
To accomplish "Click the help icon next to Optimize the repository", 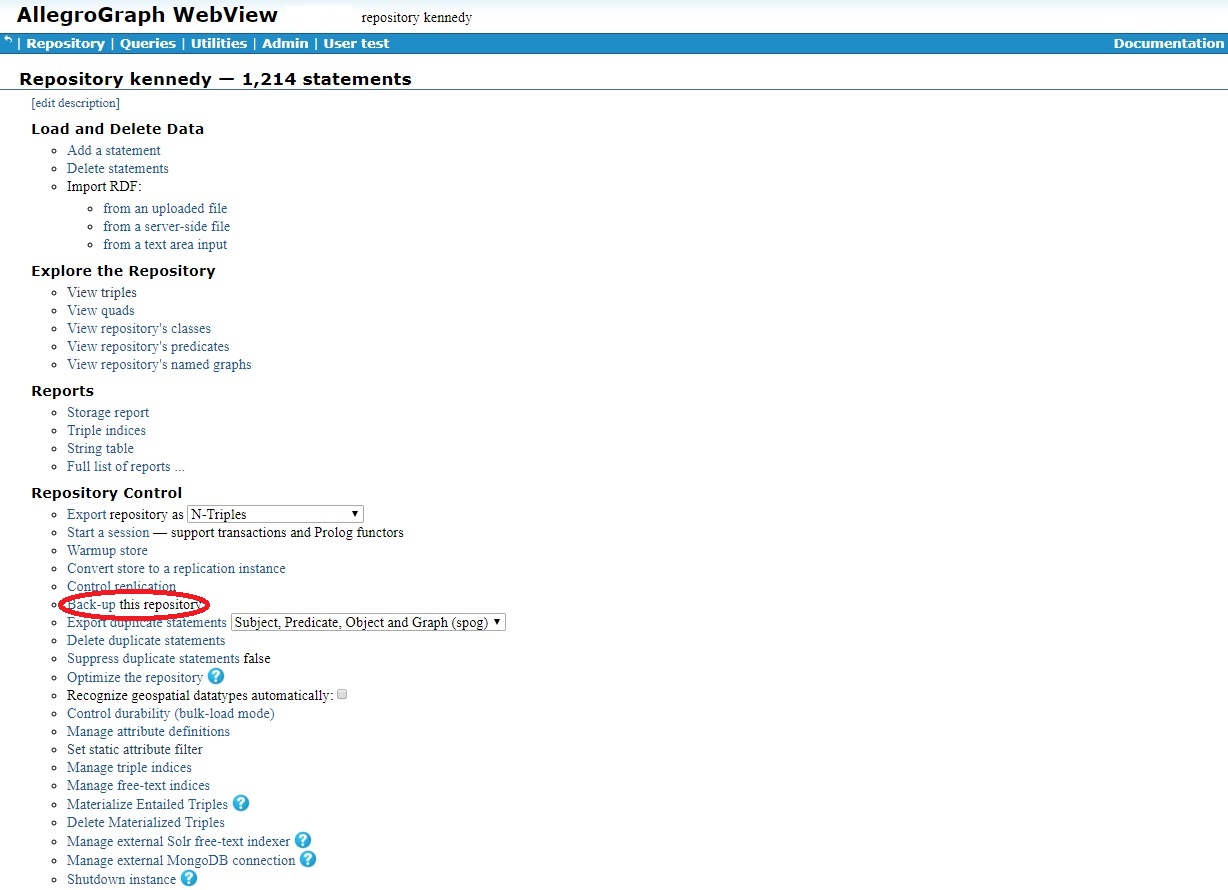I will point(216,677).
